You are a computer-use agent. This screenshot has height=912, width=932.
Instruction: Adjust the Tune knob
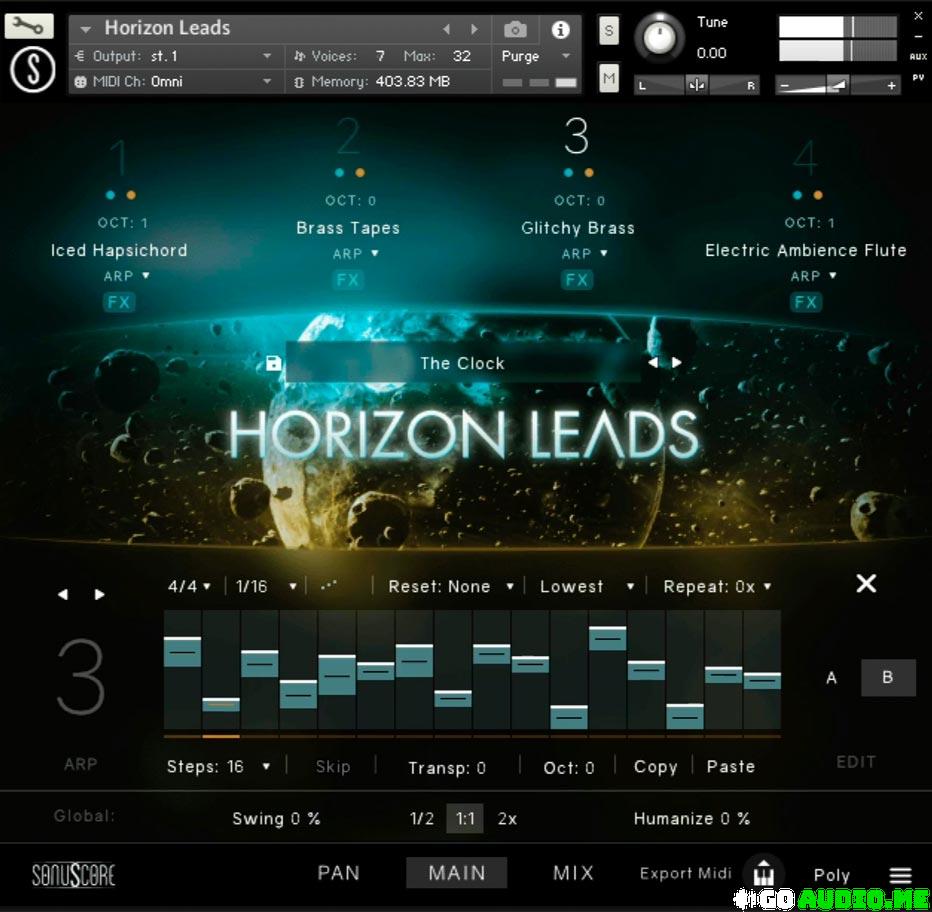pos(658,38)
